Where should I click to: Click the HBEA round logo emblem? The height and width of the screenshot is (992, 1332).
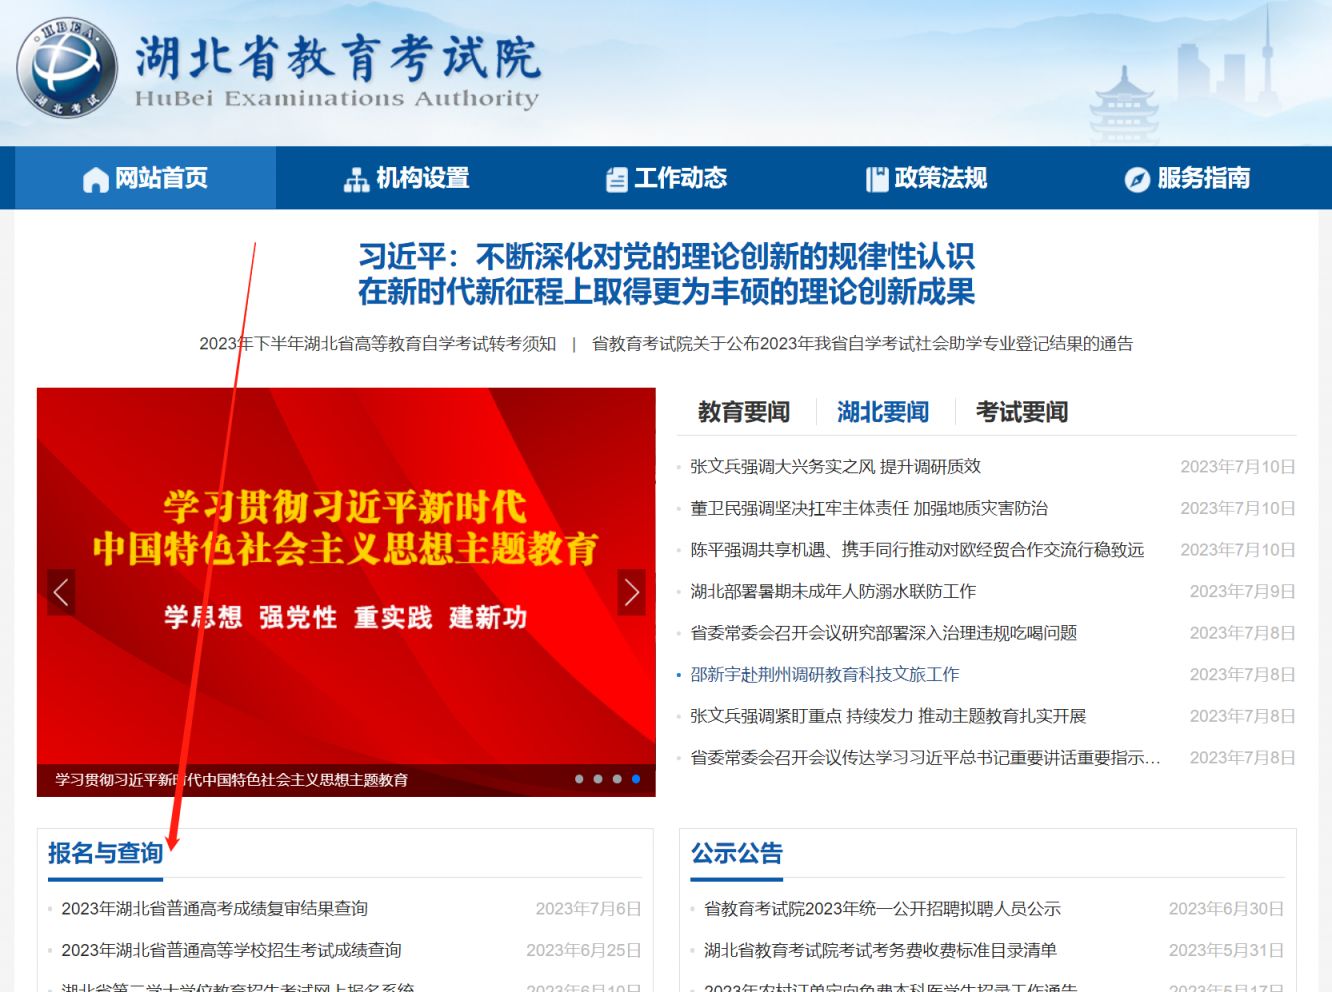point(66,67)
